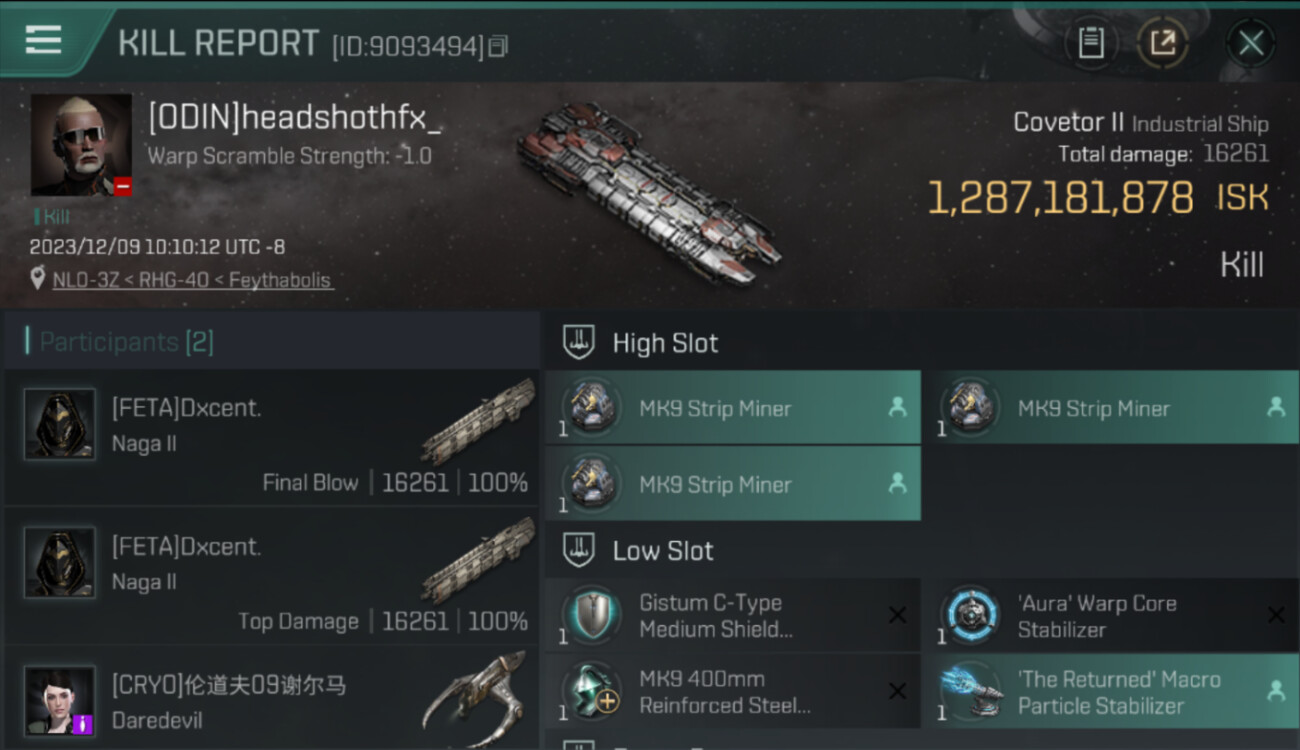Click the X on Gistum C-Type Medium Shield

[x=898, y=615]
